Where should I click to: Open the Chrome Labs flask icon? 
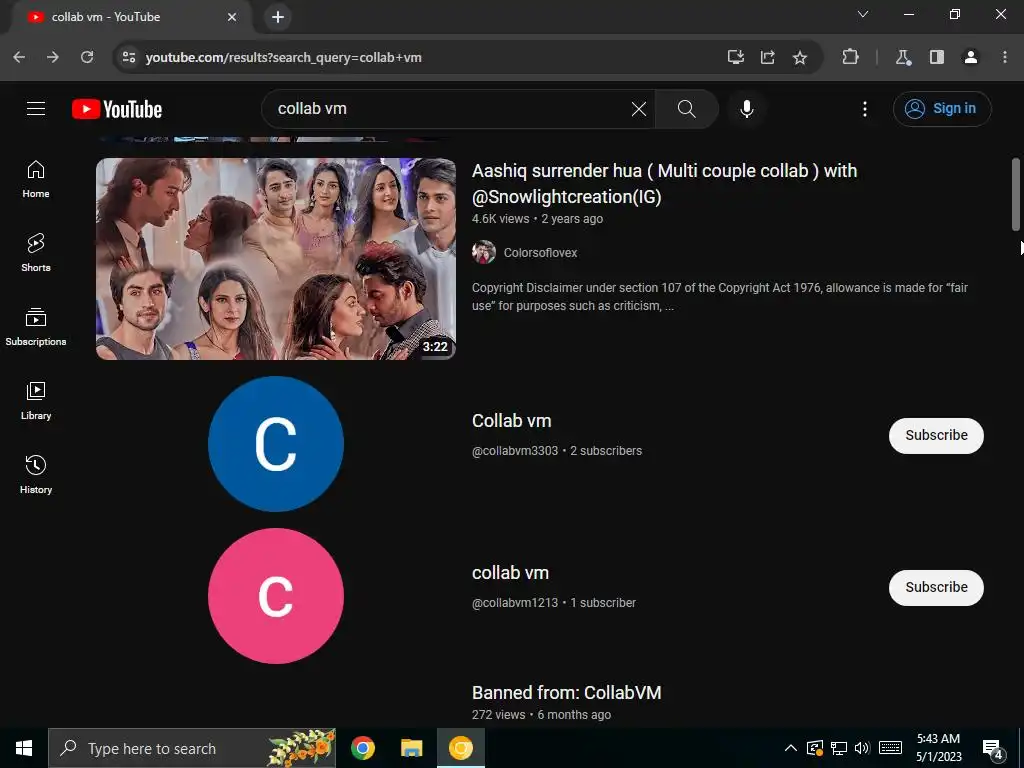pos(903,57)
